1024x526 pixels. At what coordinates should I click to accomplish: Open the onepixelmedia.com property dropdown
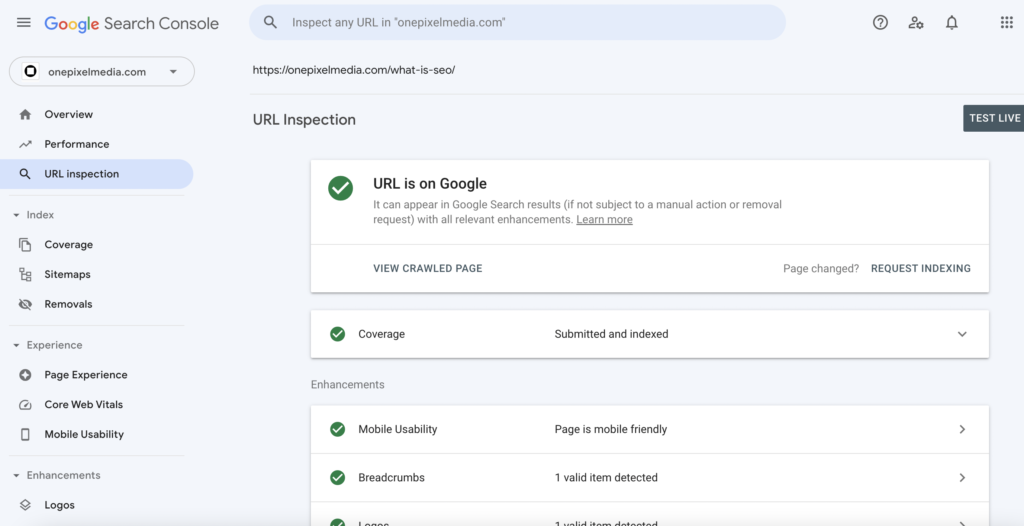click(x=102, y=72)
